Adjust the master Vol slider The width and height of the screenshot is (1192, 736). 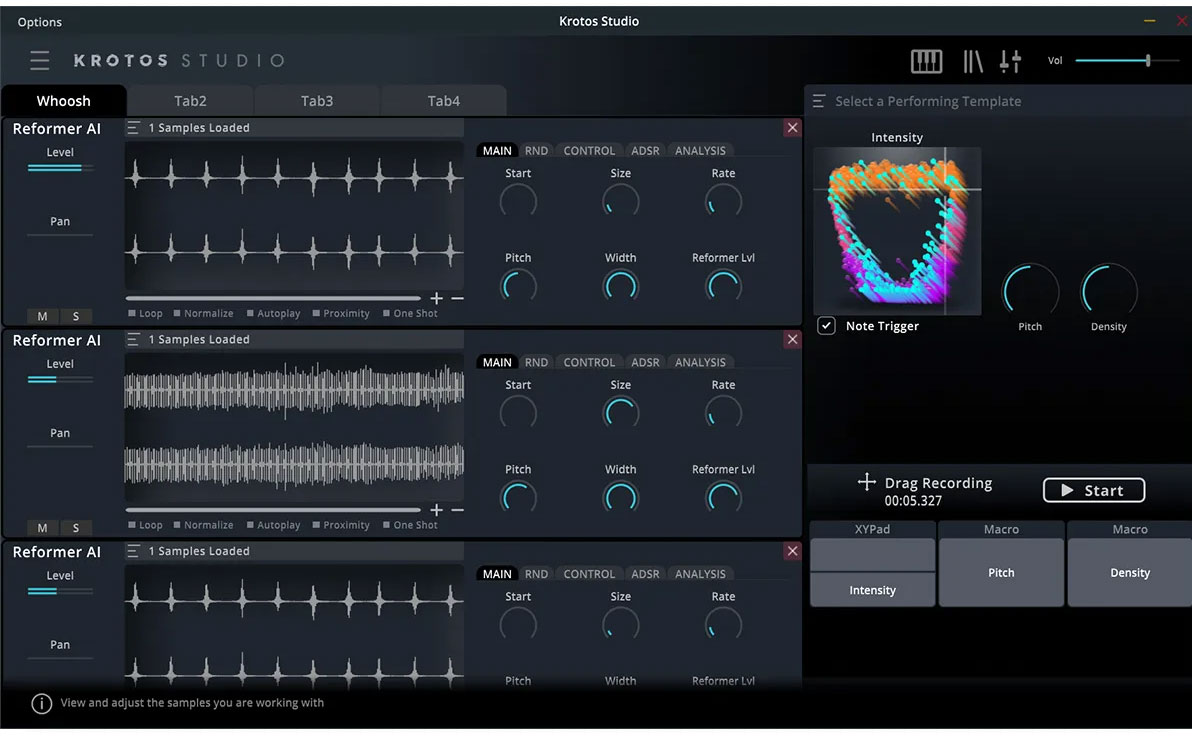(x=1147, y=61)
